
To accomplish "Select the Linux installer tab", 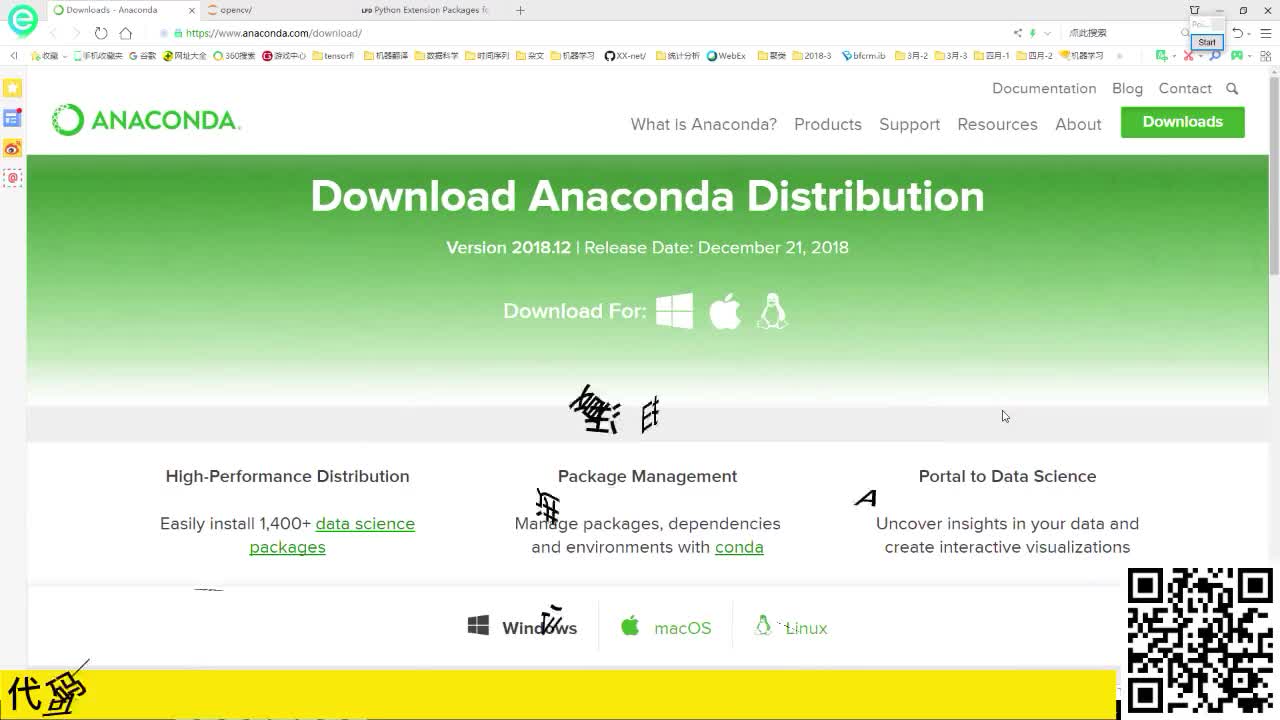I will pos(791,628).
